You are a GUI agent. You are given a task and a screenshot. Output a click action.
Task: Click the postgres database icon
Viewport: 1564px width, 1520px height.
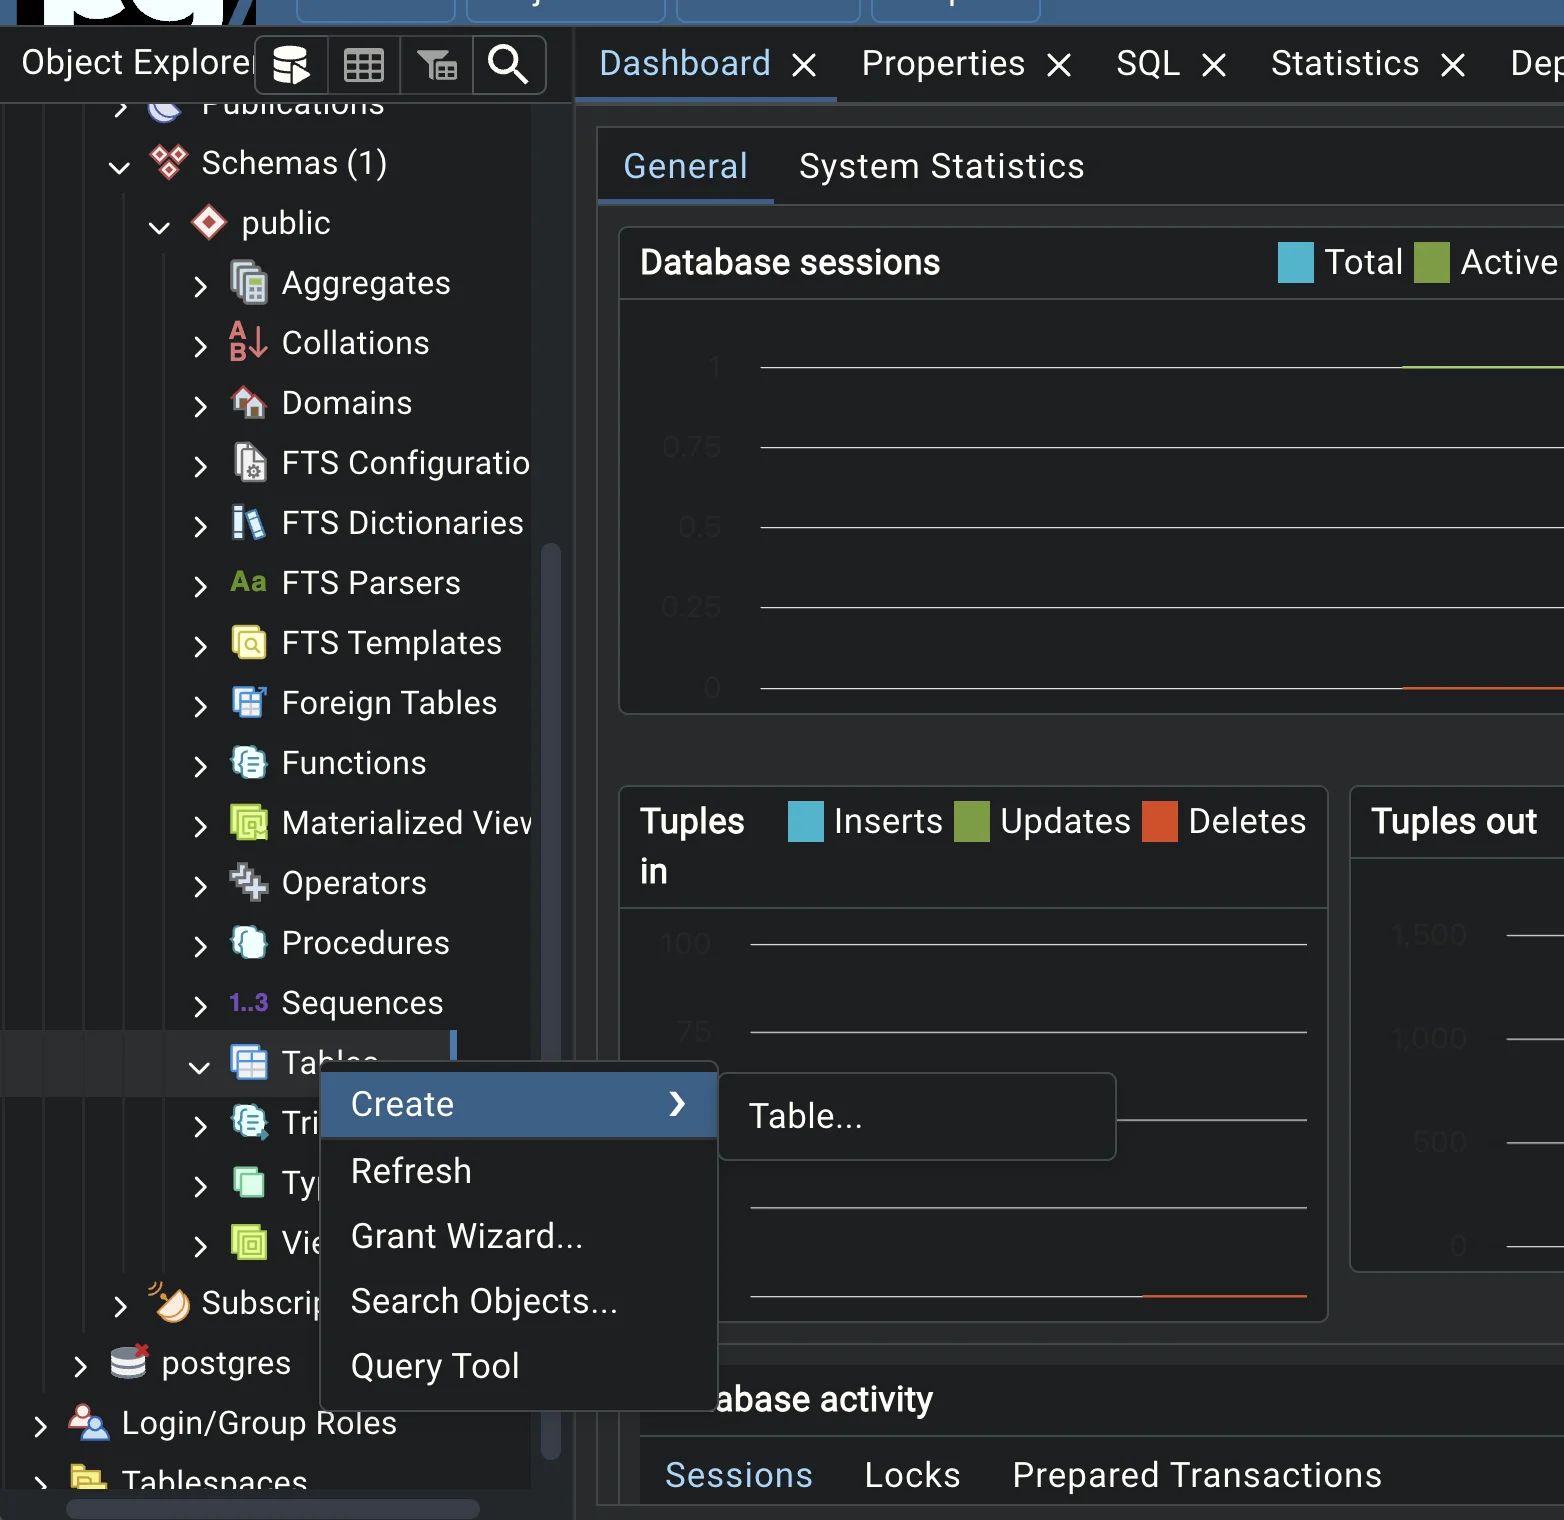[x=129, y=1362]
